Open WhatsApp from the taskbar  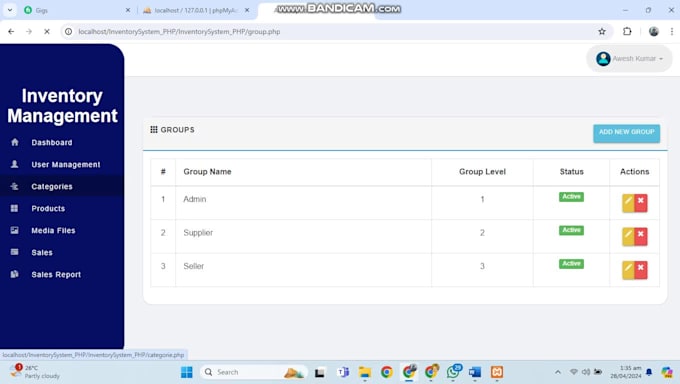453,372
